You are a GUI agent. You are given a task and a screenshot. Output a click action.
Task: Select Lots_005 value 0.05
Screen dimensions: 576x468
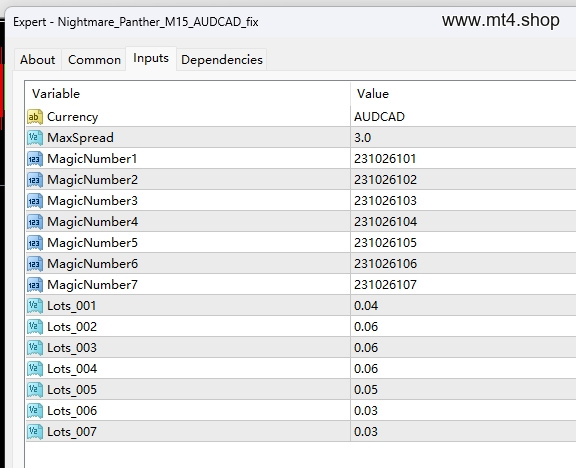[x=366, y=389]
